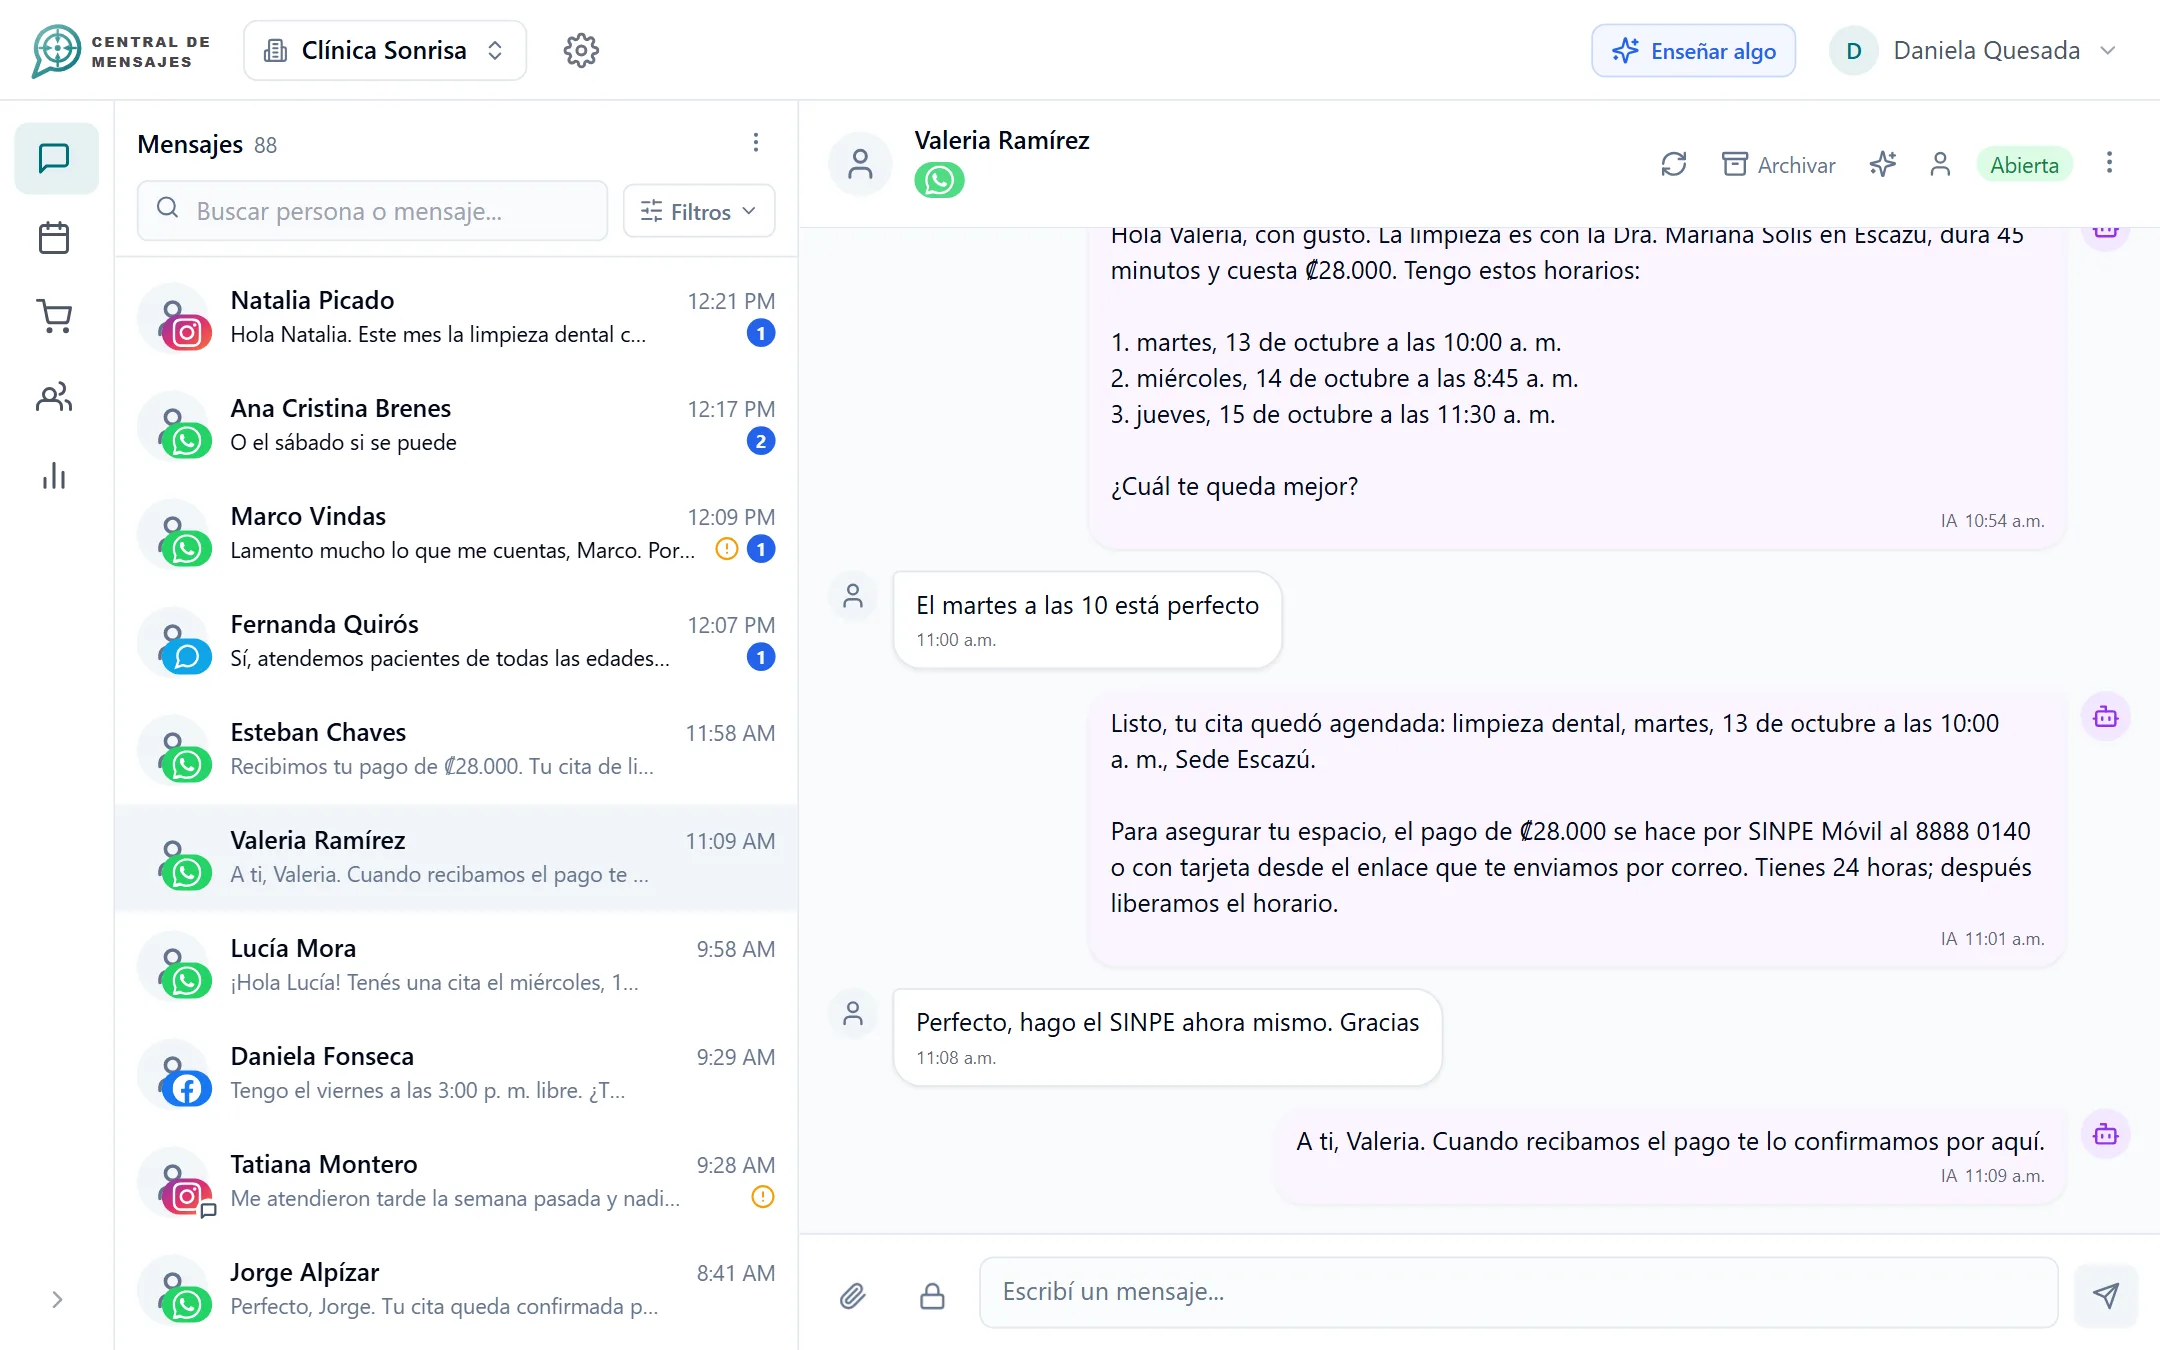
Task: Open the contacts sidebar icon
Action: 54,397
